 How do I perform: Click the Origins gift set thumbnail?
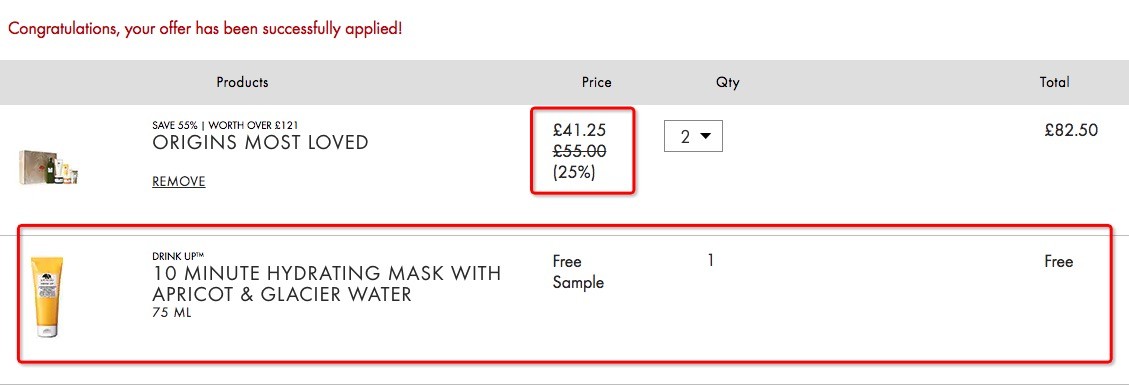pyautogui.click(x=48, y=167)
